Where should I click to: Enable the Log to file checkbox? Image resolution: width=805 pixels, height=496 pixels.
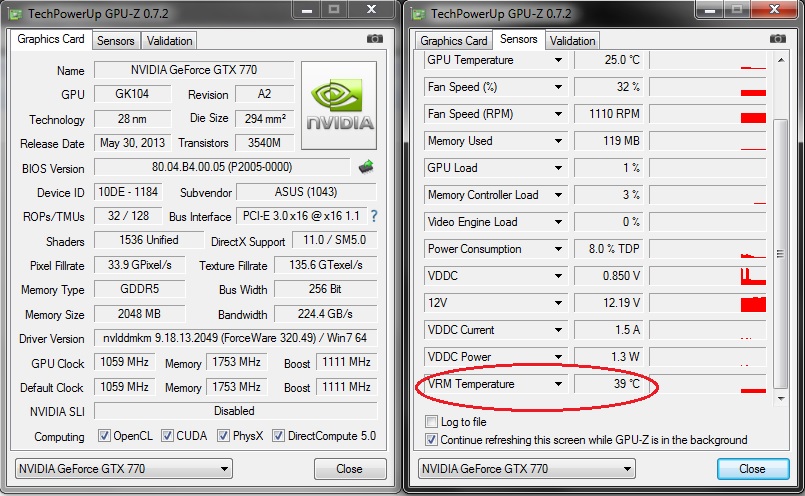[x=431, y=422]
